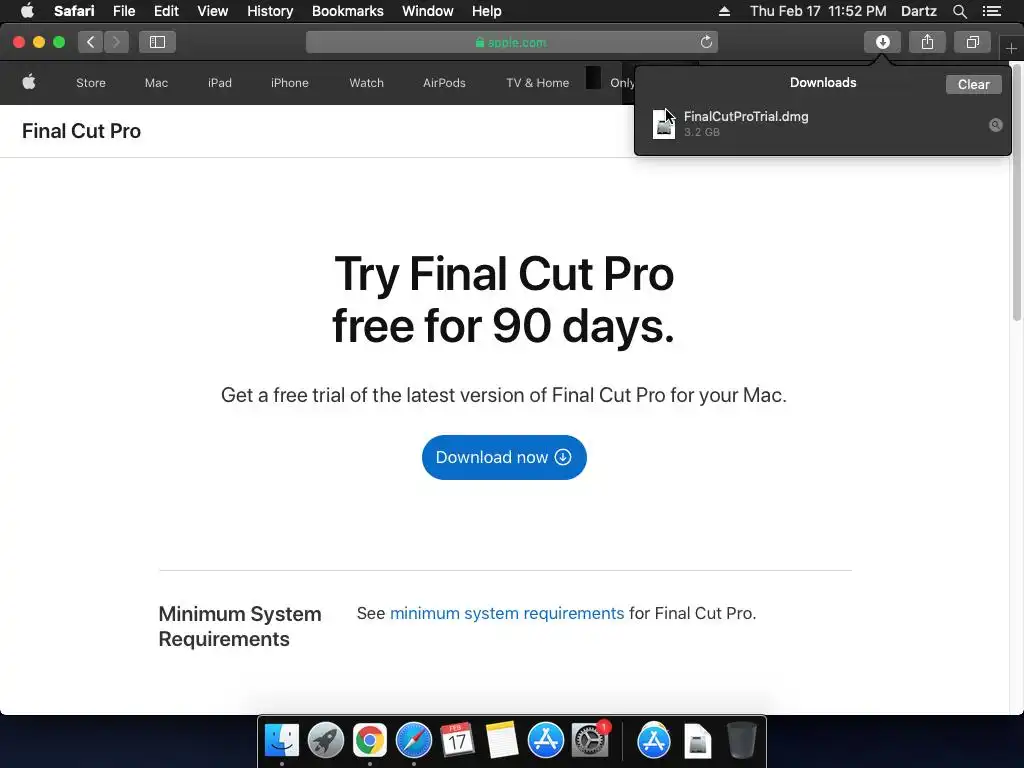The height and width of the screenshot is (768, 1024).
Task: Open the Trash from the Dock
Action: [x=741, y=741]
